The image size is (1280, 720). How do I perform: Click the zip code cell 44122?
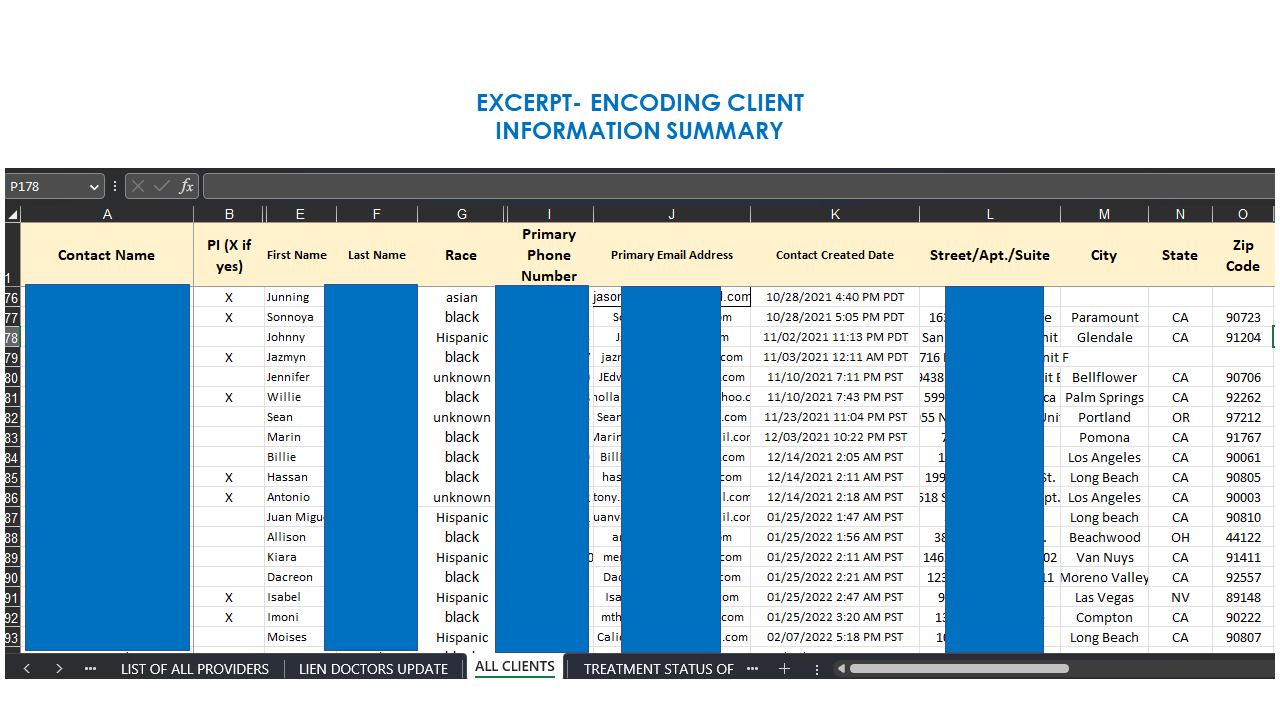[x=1243, y=537]
